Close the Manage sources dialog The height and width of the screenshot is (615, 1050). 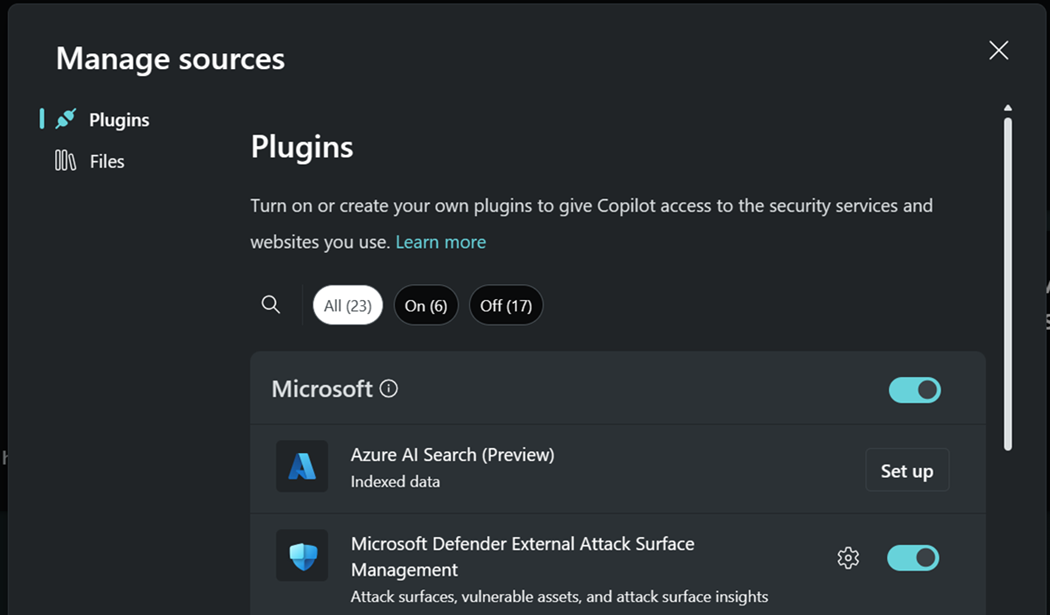pyautogui.click(x=997, y=49)
